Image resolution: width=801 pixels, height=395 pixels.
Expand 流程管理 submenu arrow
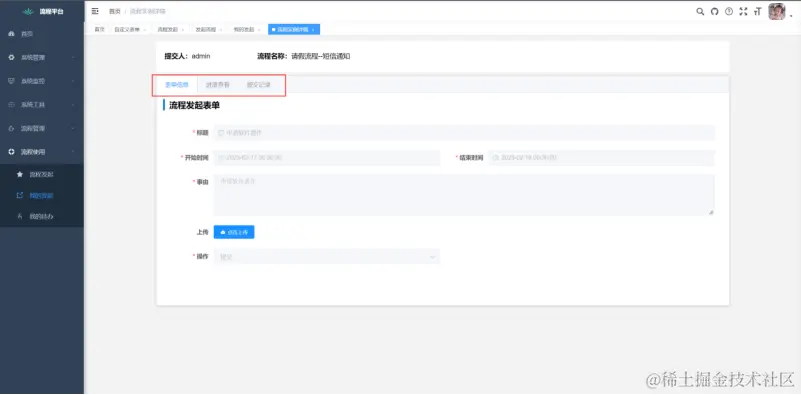[x=73, y=128]
